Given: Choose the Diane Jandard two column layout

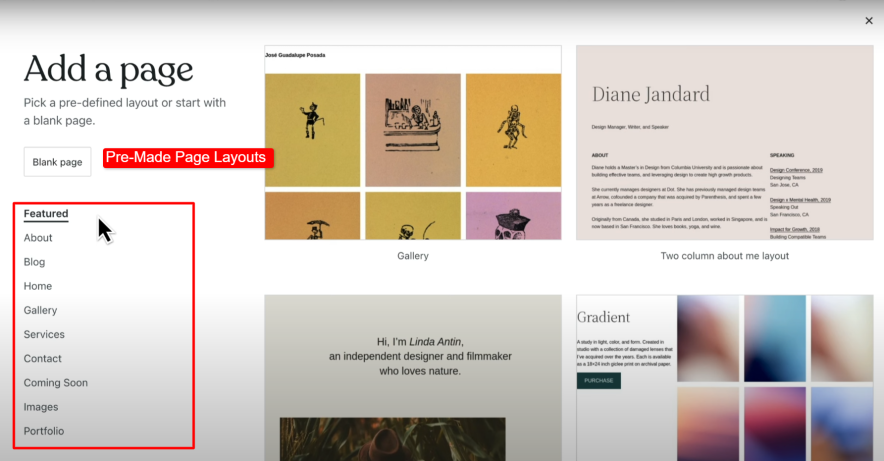Looking at the screenshot, I should coord(724,143).
